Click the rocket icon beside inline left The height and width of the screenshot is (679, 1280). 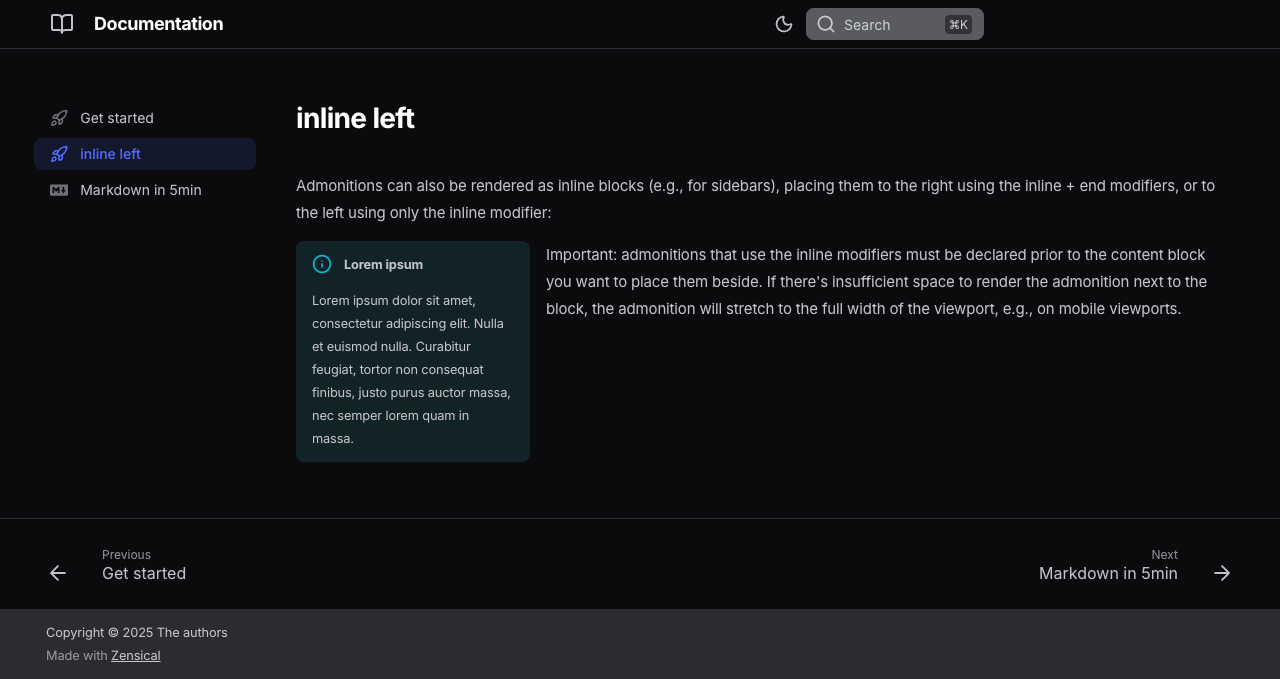(x=59, y=154)
